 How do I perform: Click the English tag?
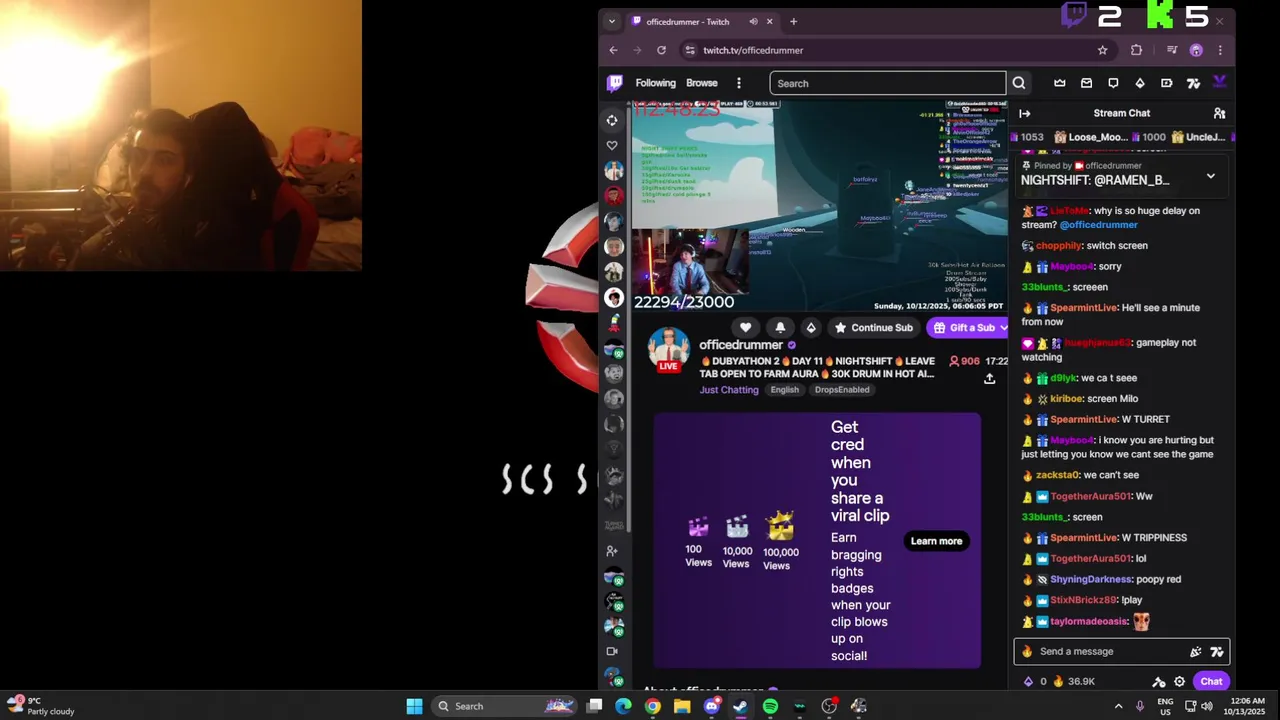[784, 389]
